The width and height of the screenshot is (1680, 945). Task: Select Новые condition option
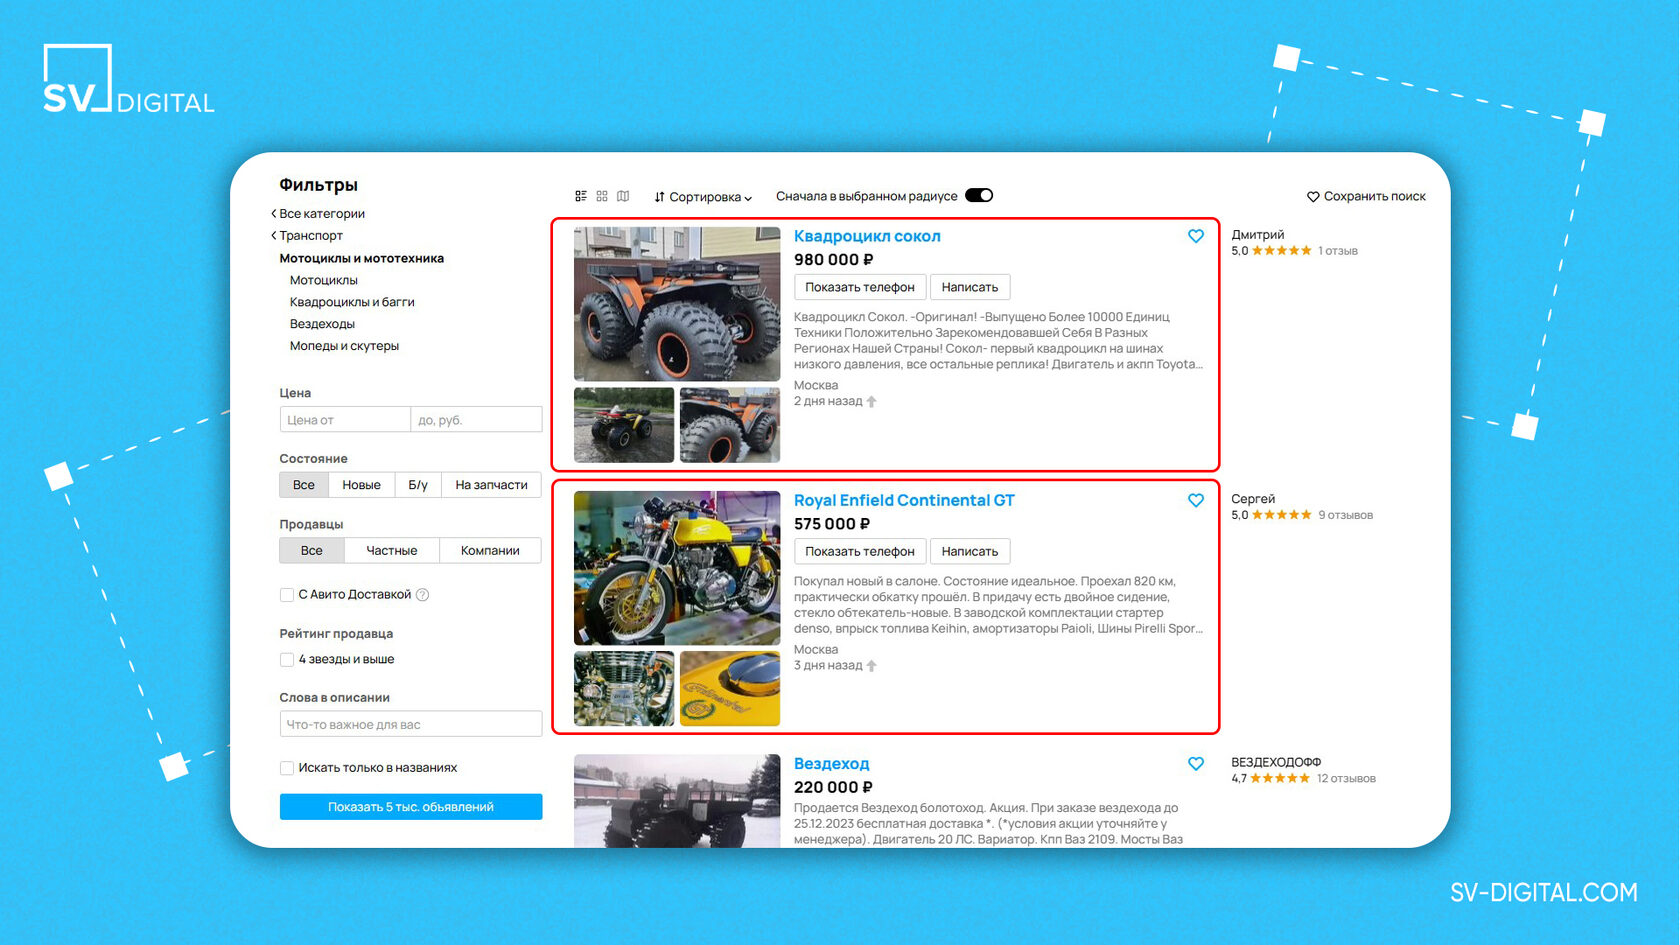pyautogui.click(x=361, y=485)
